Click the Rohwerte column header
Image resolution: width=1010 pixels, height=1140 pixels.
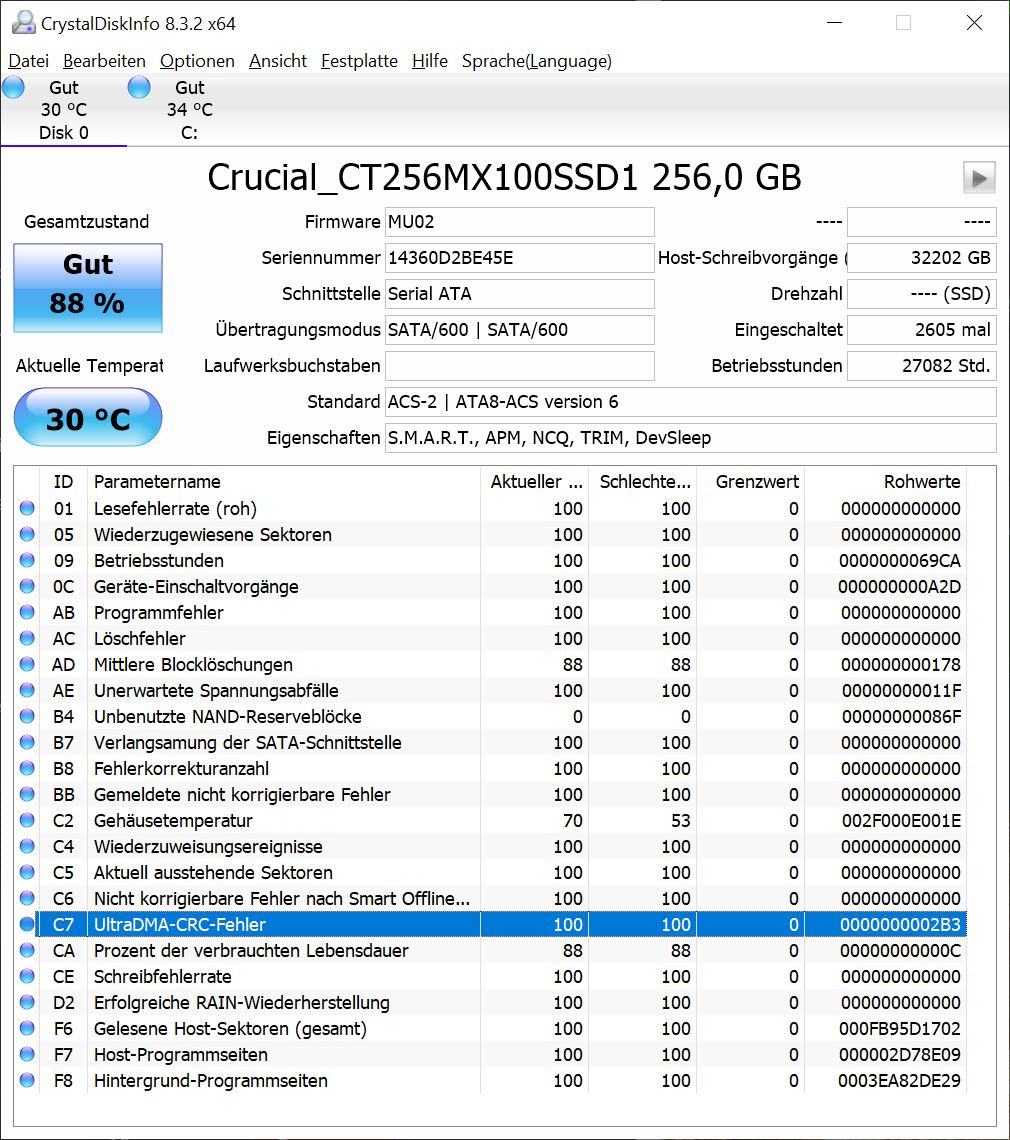point(885,481)
